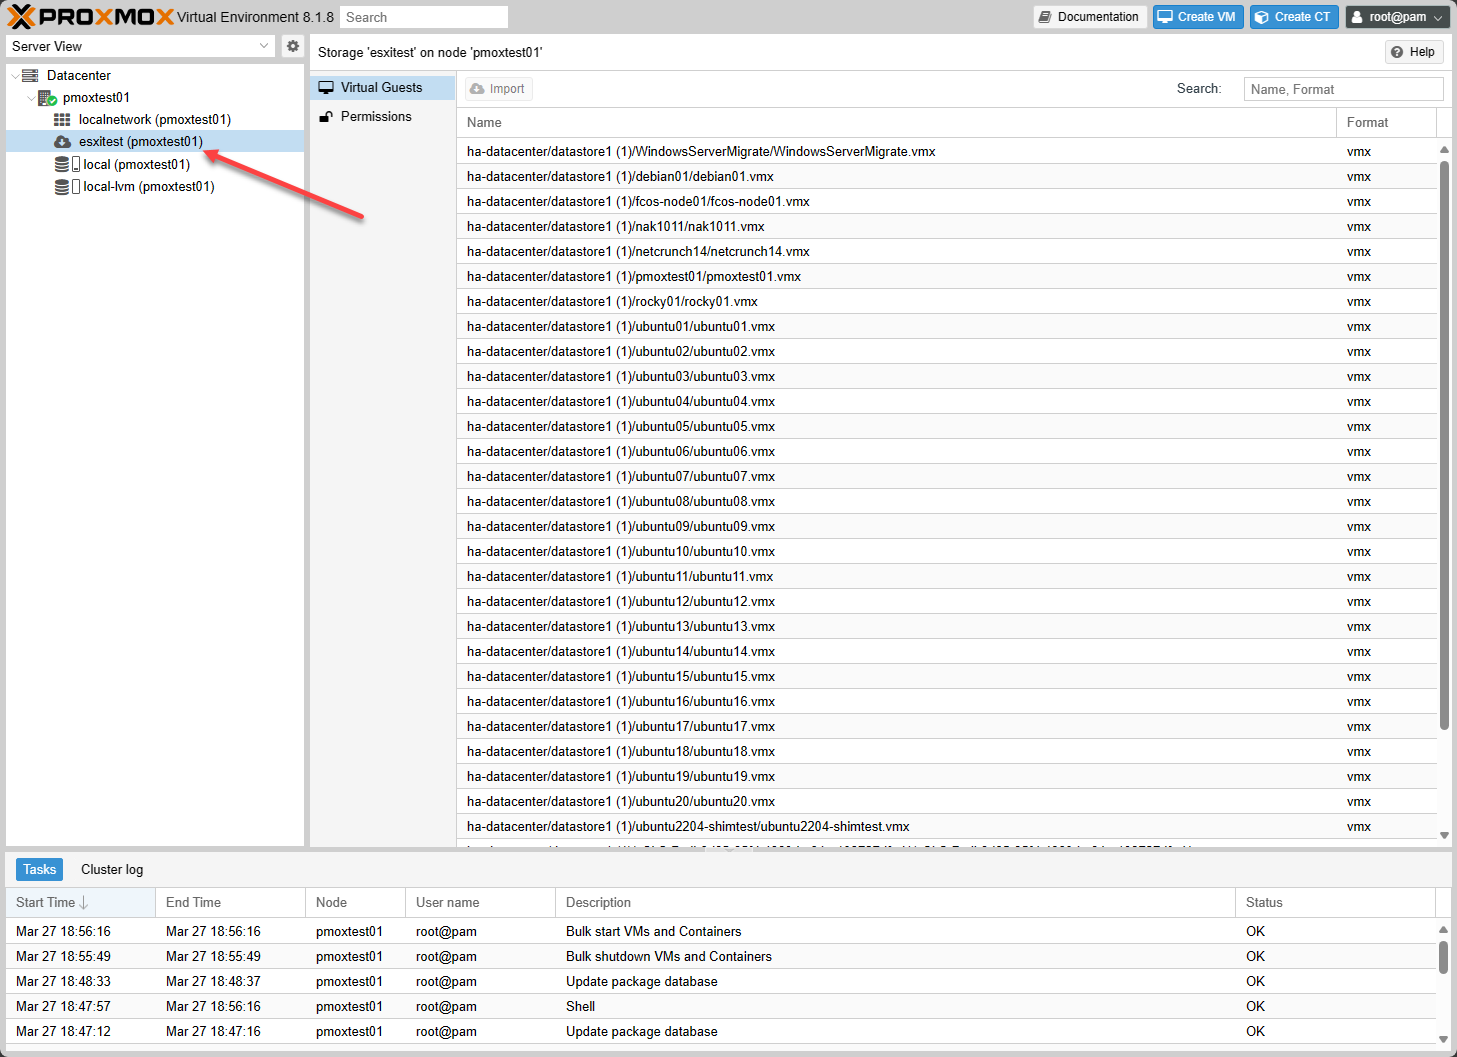Click the Permissions unlock icon
Screen dimensions: 1457x1057
click(326, 117)
